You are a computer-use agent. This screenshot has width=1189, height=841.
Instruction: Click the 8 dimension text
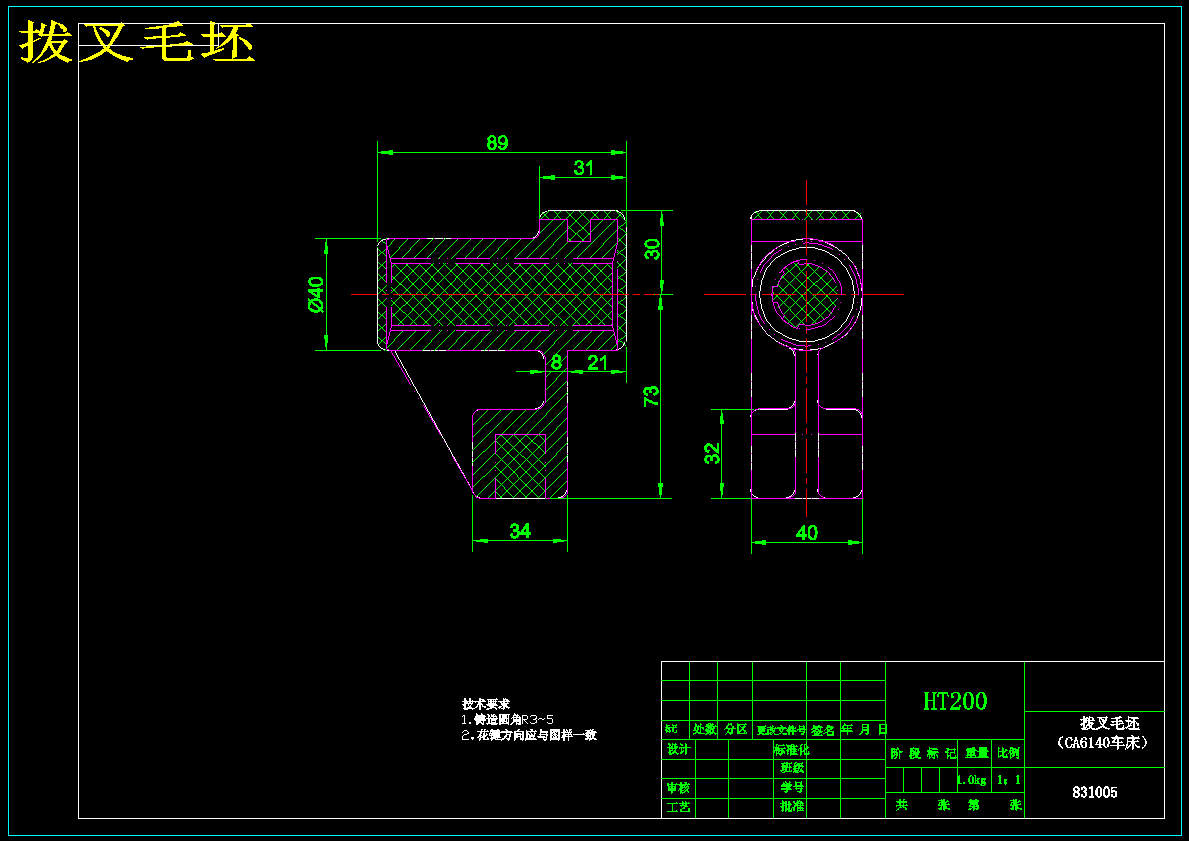pyautogui.click(x=556, y=362)
